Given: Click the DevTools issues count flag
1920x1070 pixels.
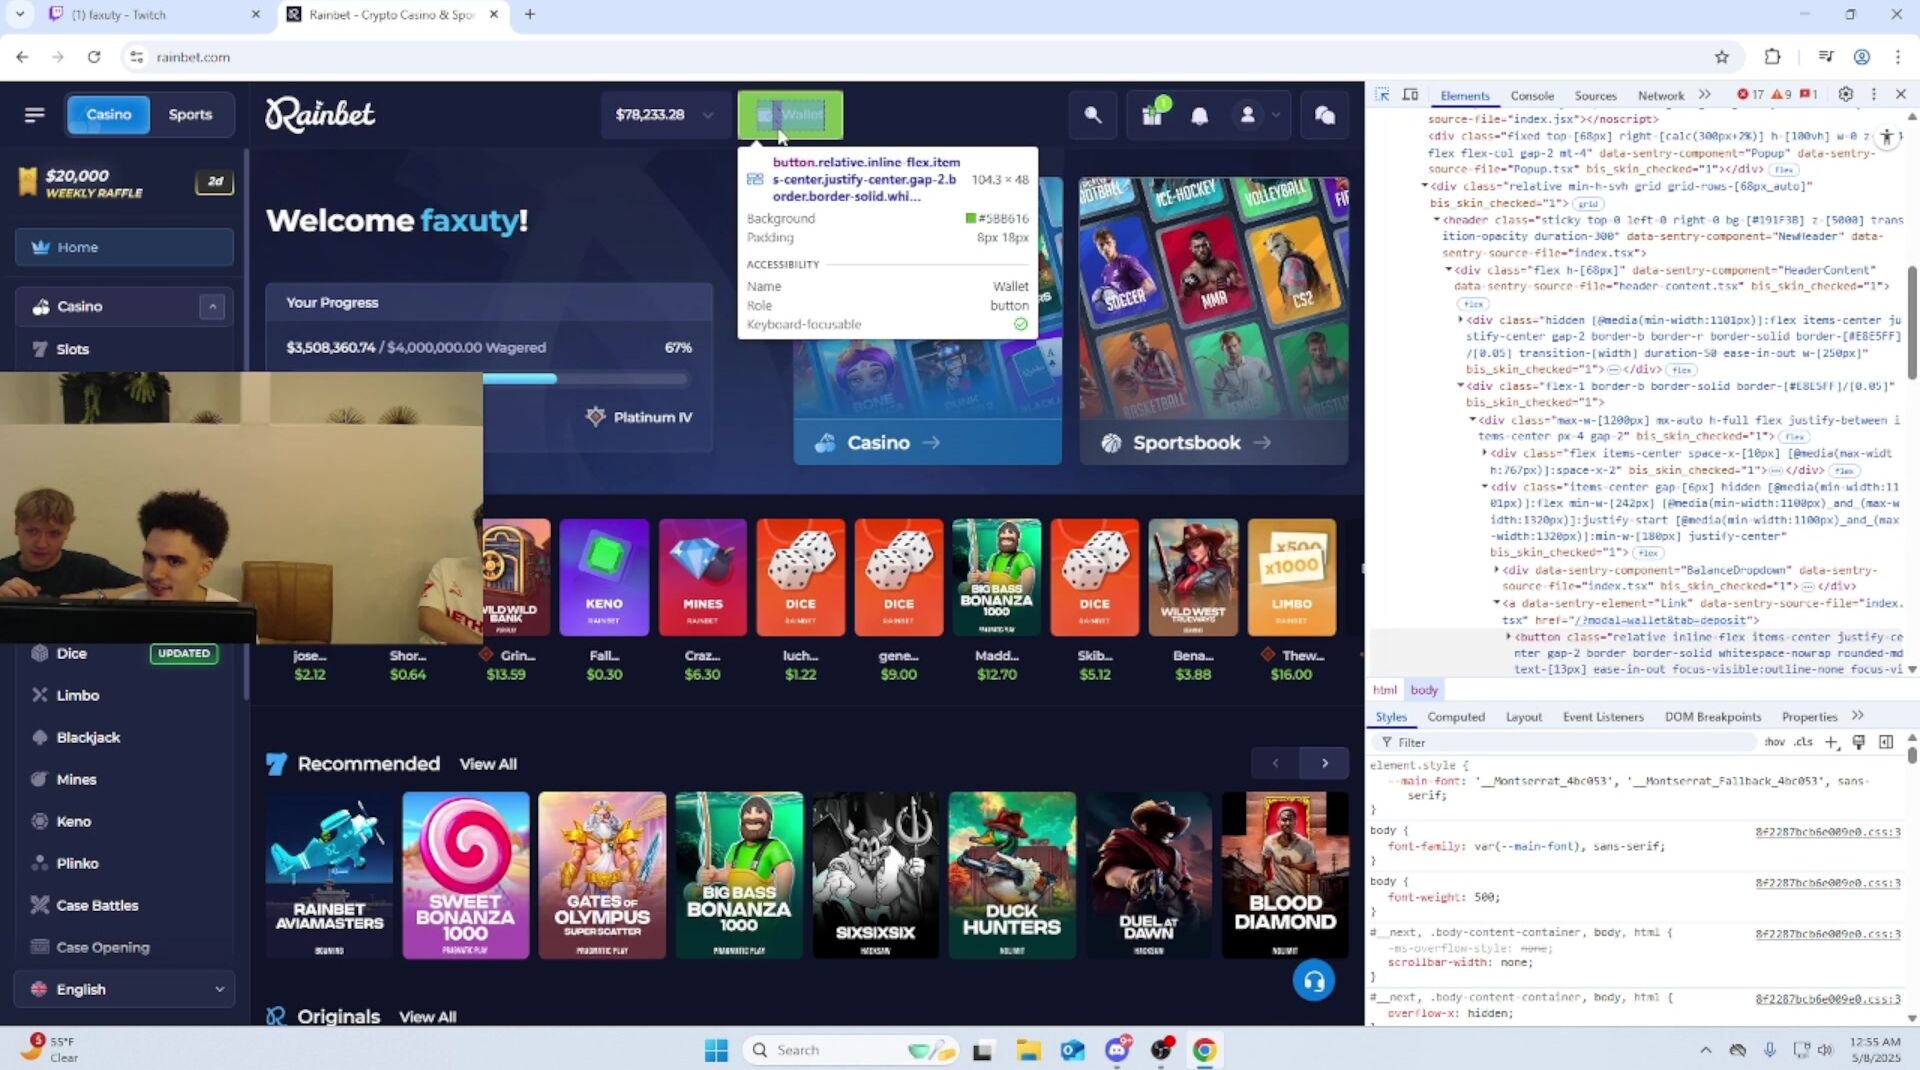Looking at the screenshot, I should [x=1808, y=95].
